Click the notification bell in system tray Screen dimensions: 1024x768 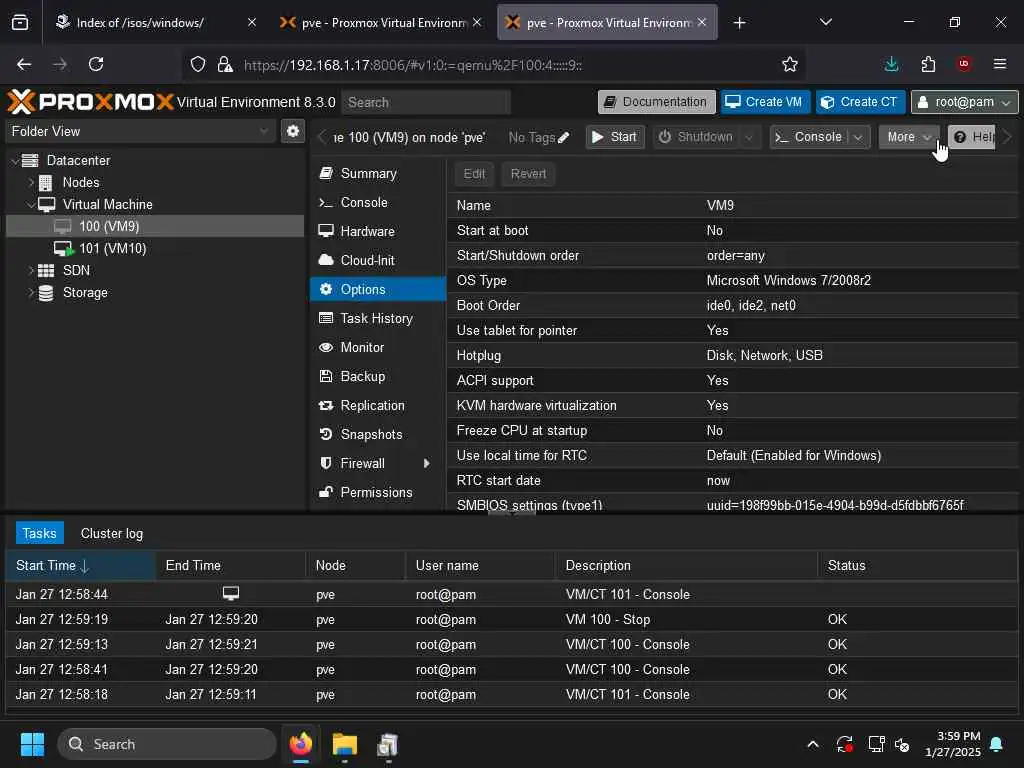996,744
